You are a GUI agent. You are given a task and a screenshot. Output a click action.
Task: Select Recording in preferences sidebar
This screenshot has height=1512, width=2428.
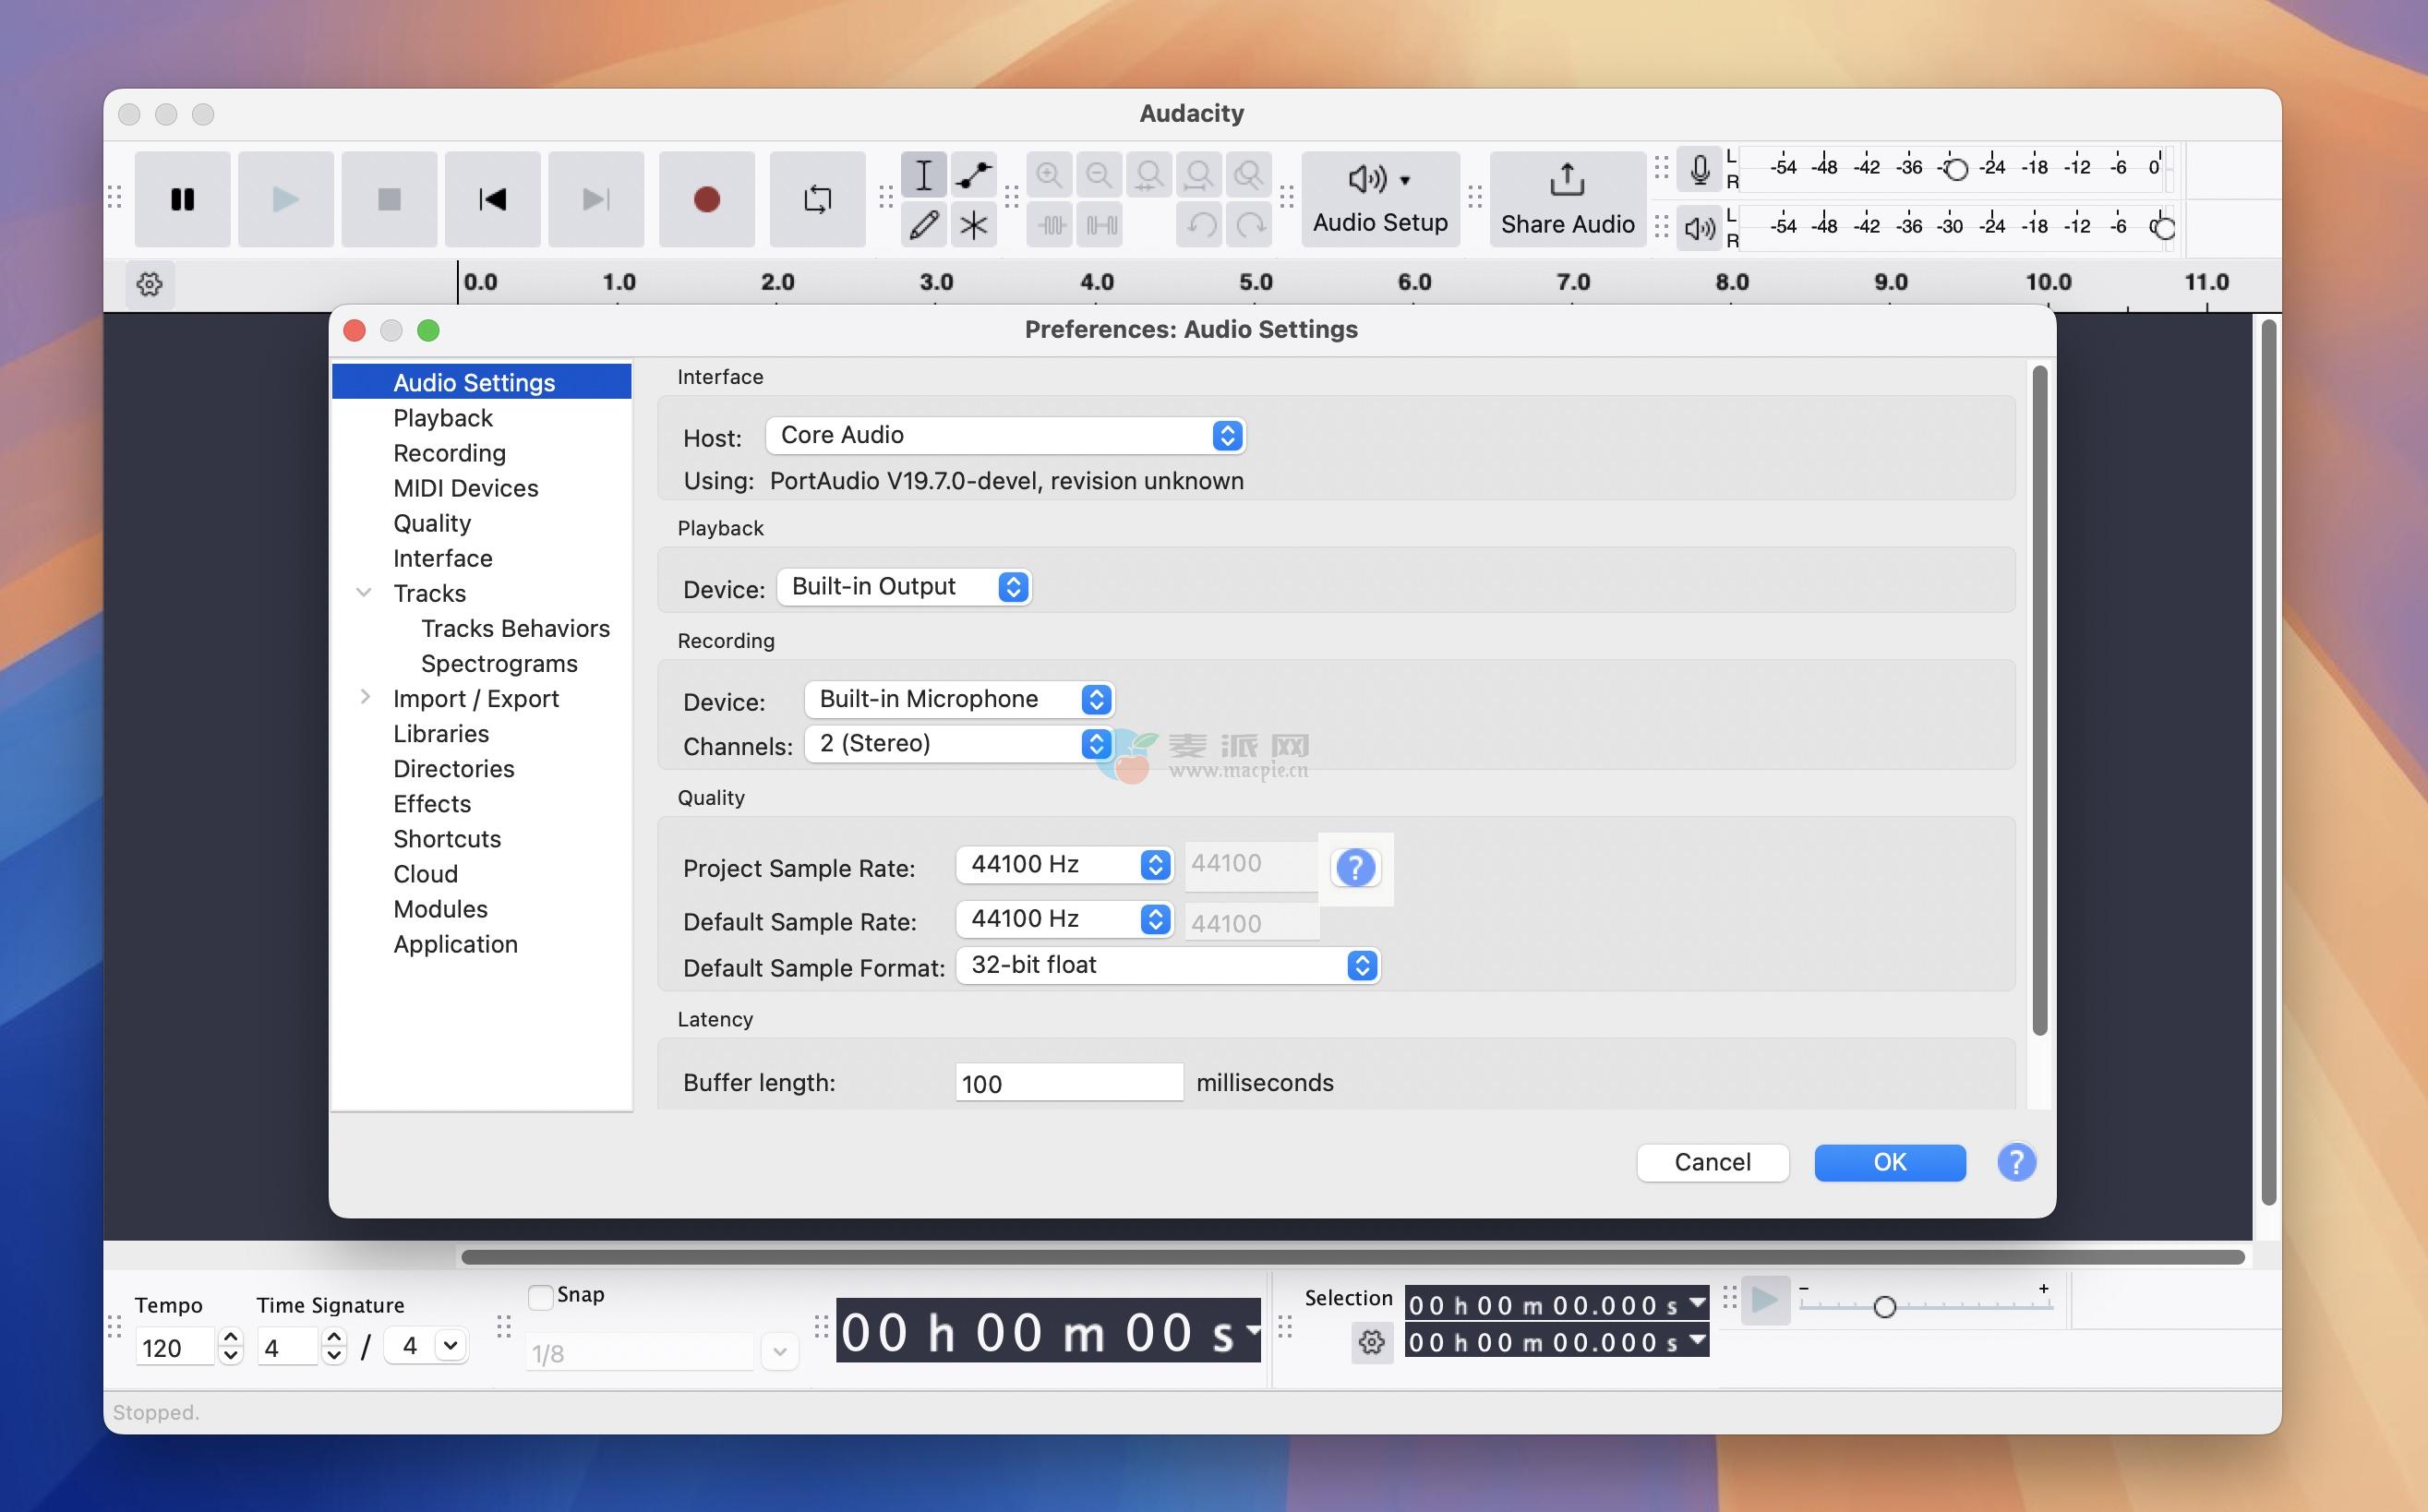[449, 453]
